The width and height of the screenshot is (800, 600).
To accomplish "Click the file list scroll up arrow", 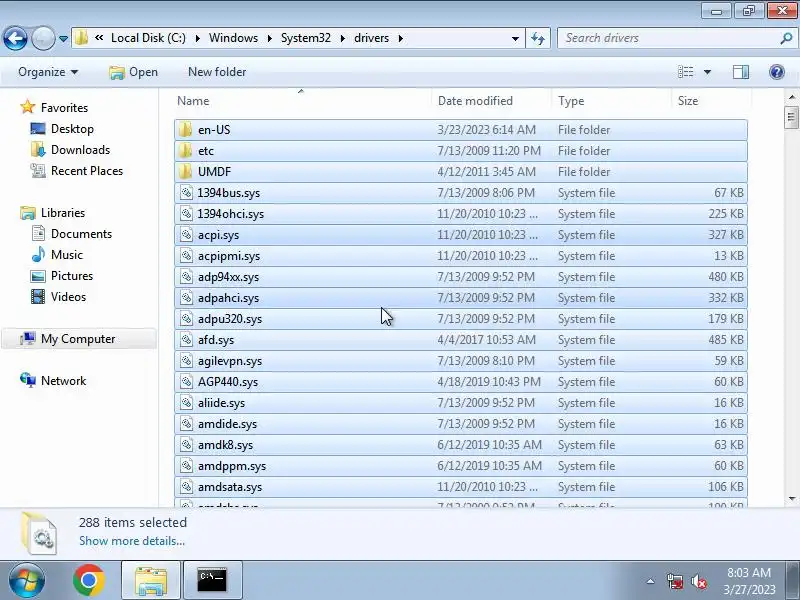I will (791, 97).
